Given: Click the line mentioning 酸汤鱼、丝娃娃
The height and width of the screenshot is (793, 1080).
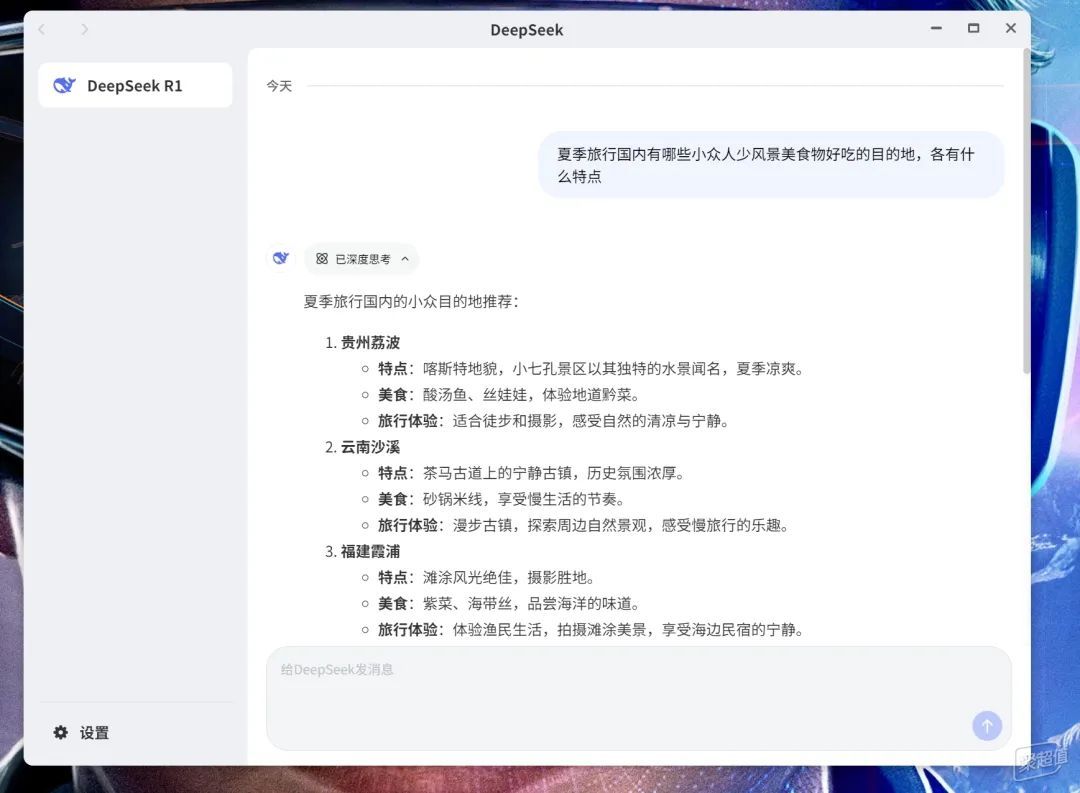Looking at the screenshot, I should click(x=508, y=395).
